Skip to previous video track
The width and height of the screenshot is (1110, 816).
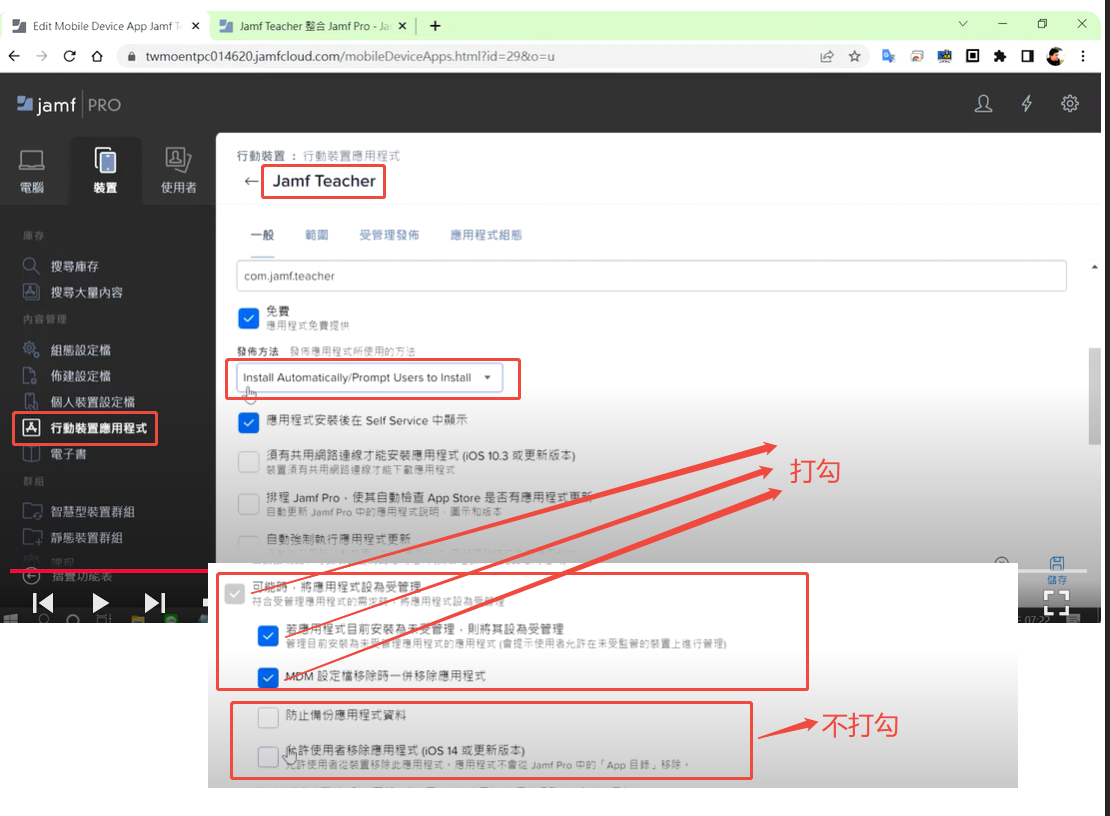tap(43, 603)
